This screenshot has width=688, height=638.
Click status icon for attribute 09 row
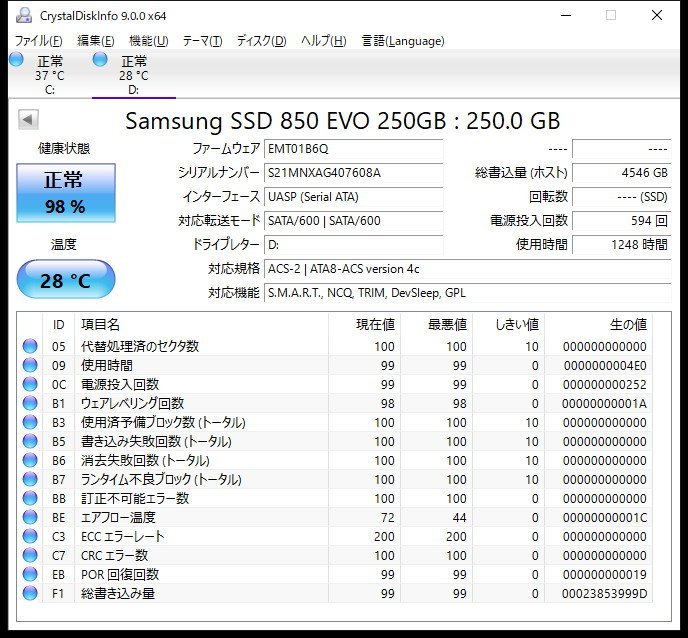click(x=30, y=365)
